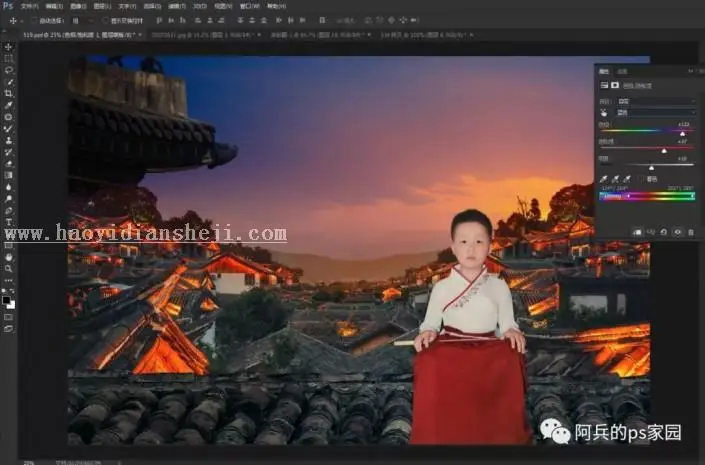
Task: Close the first document tab
Action: click(140, 35)
